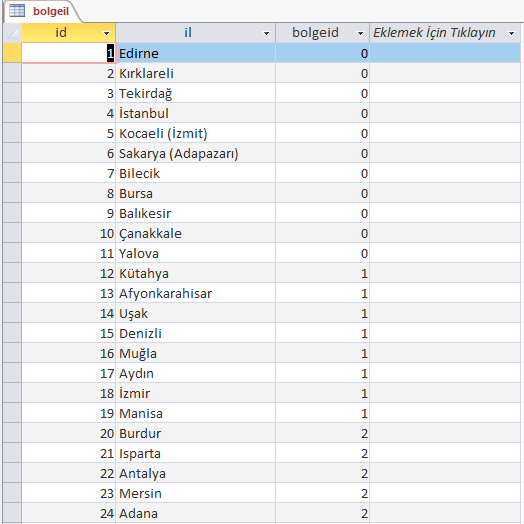This screenshot has height=524, width=524.
Task: Open the il column filter dropdown
Action: click(266, 33)
